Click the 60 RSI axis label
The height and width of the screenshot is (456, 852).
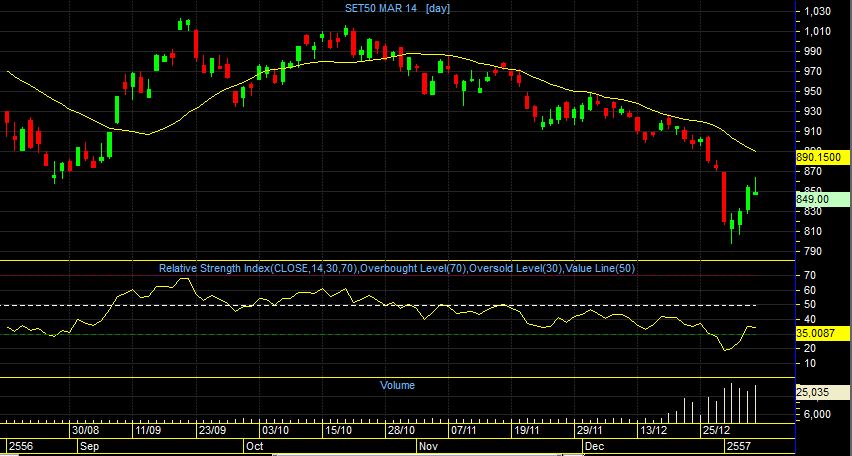point(810,291)
